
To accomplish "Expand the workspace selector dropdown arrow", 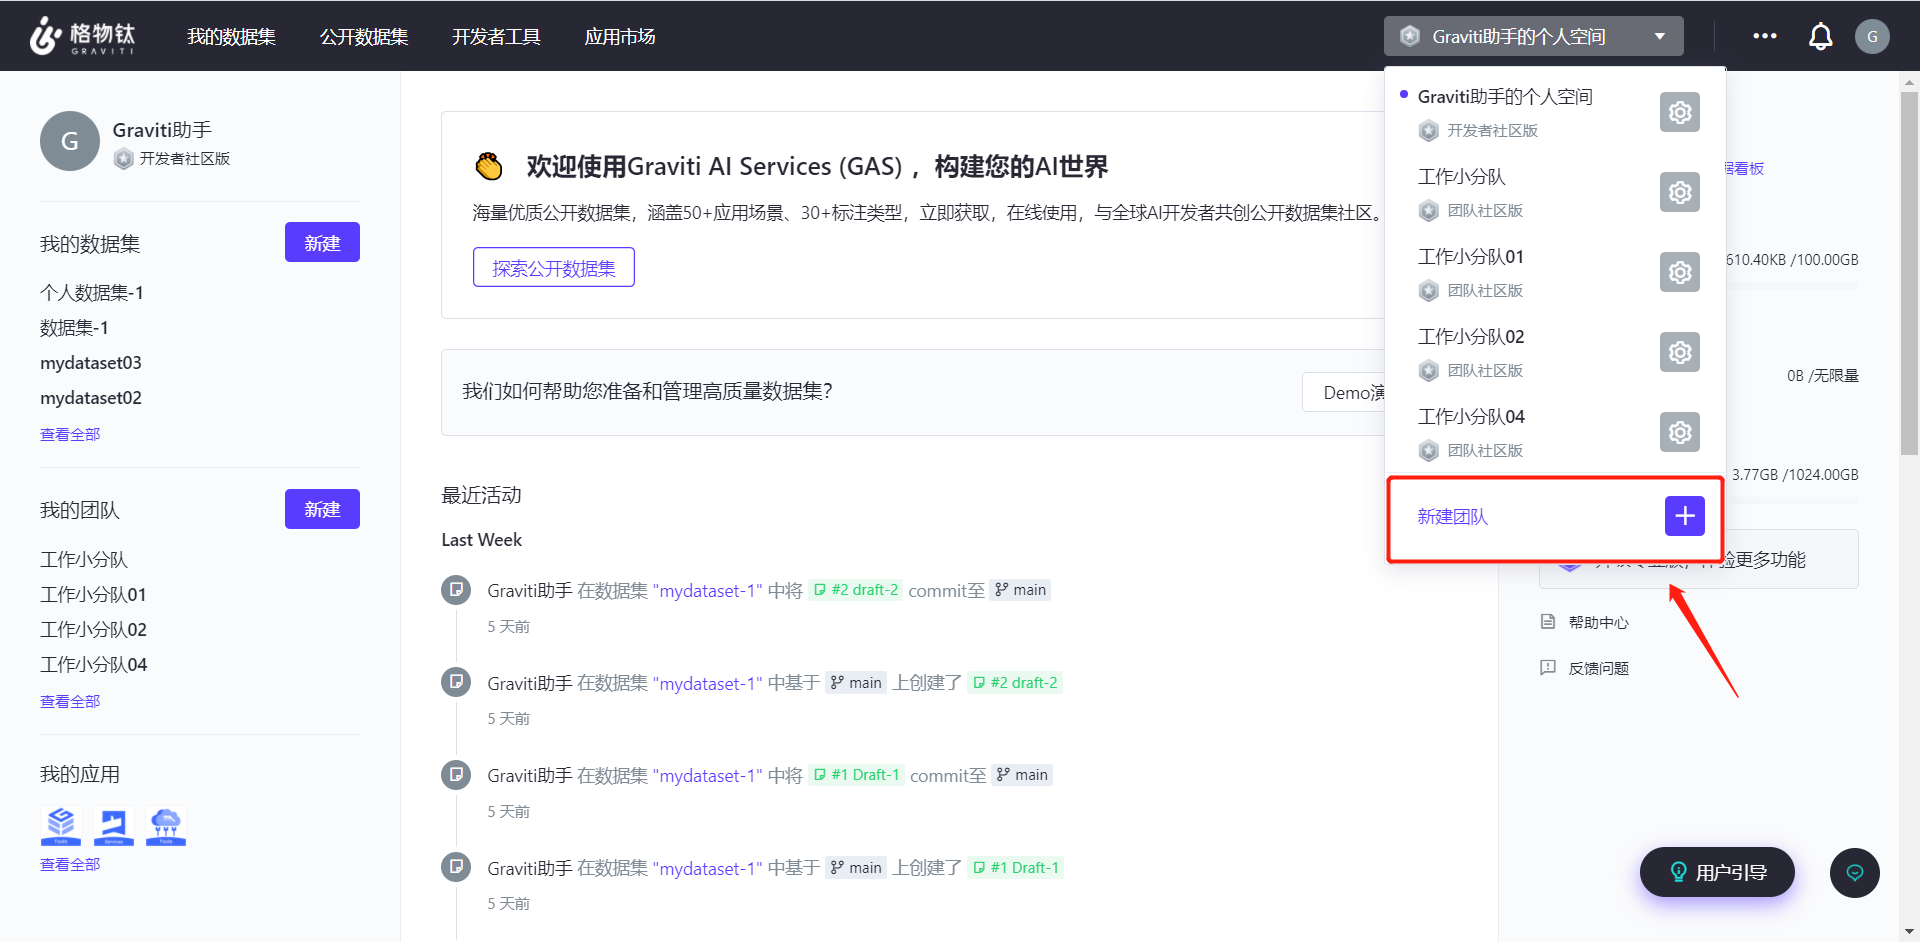I will tap(1660, 37).
